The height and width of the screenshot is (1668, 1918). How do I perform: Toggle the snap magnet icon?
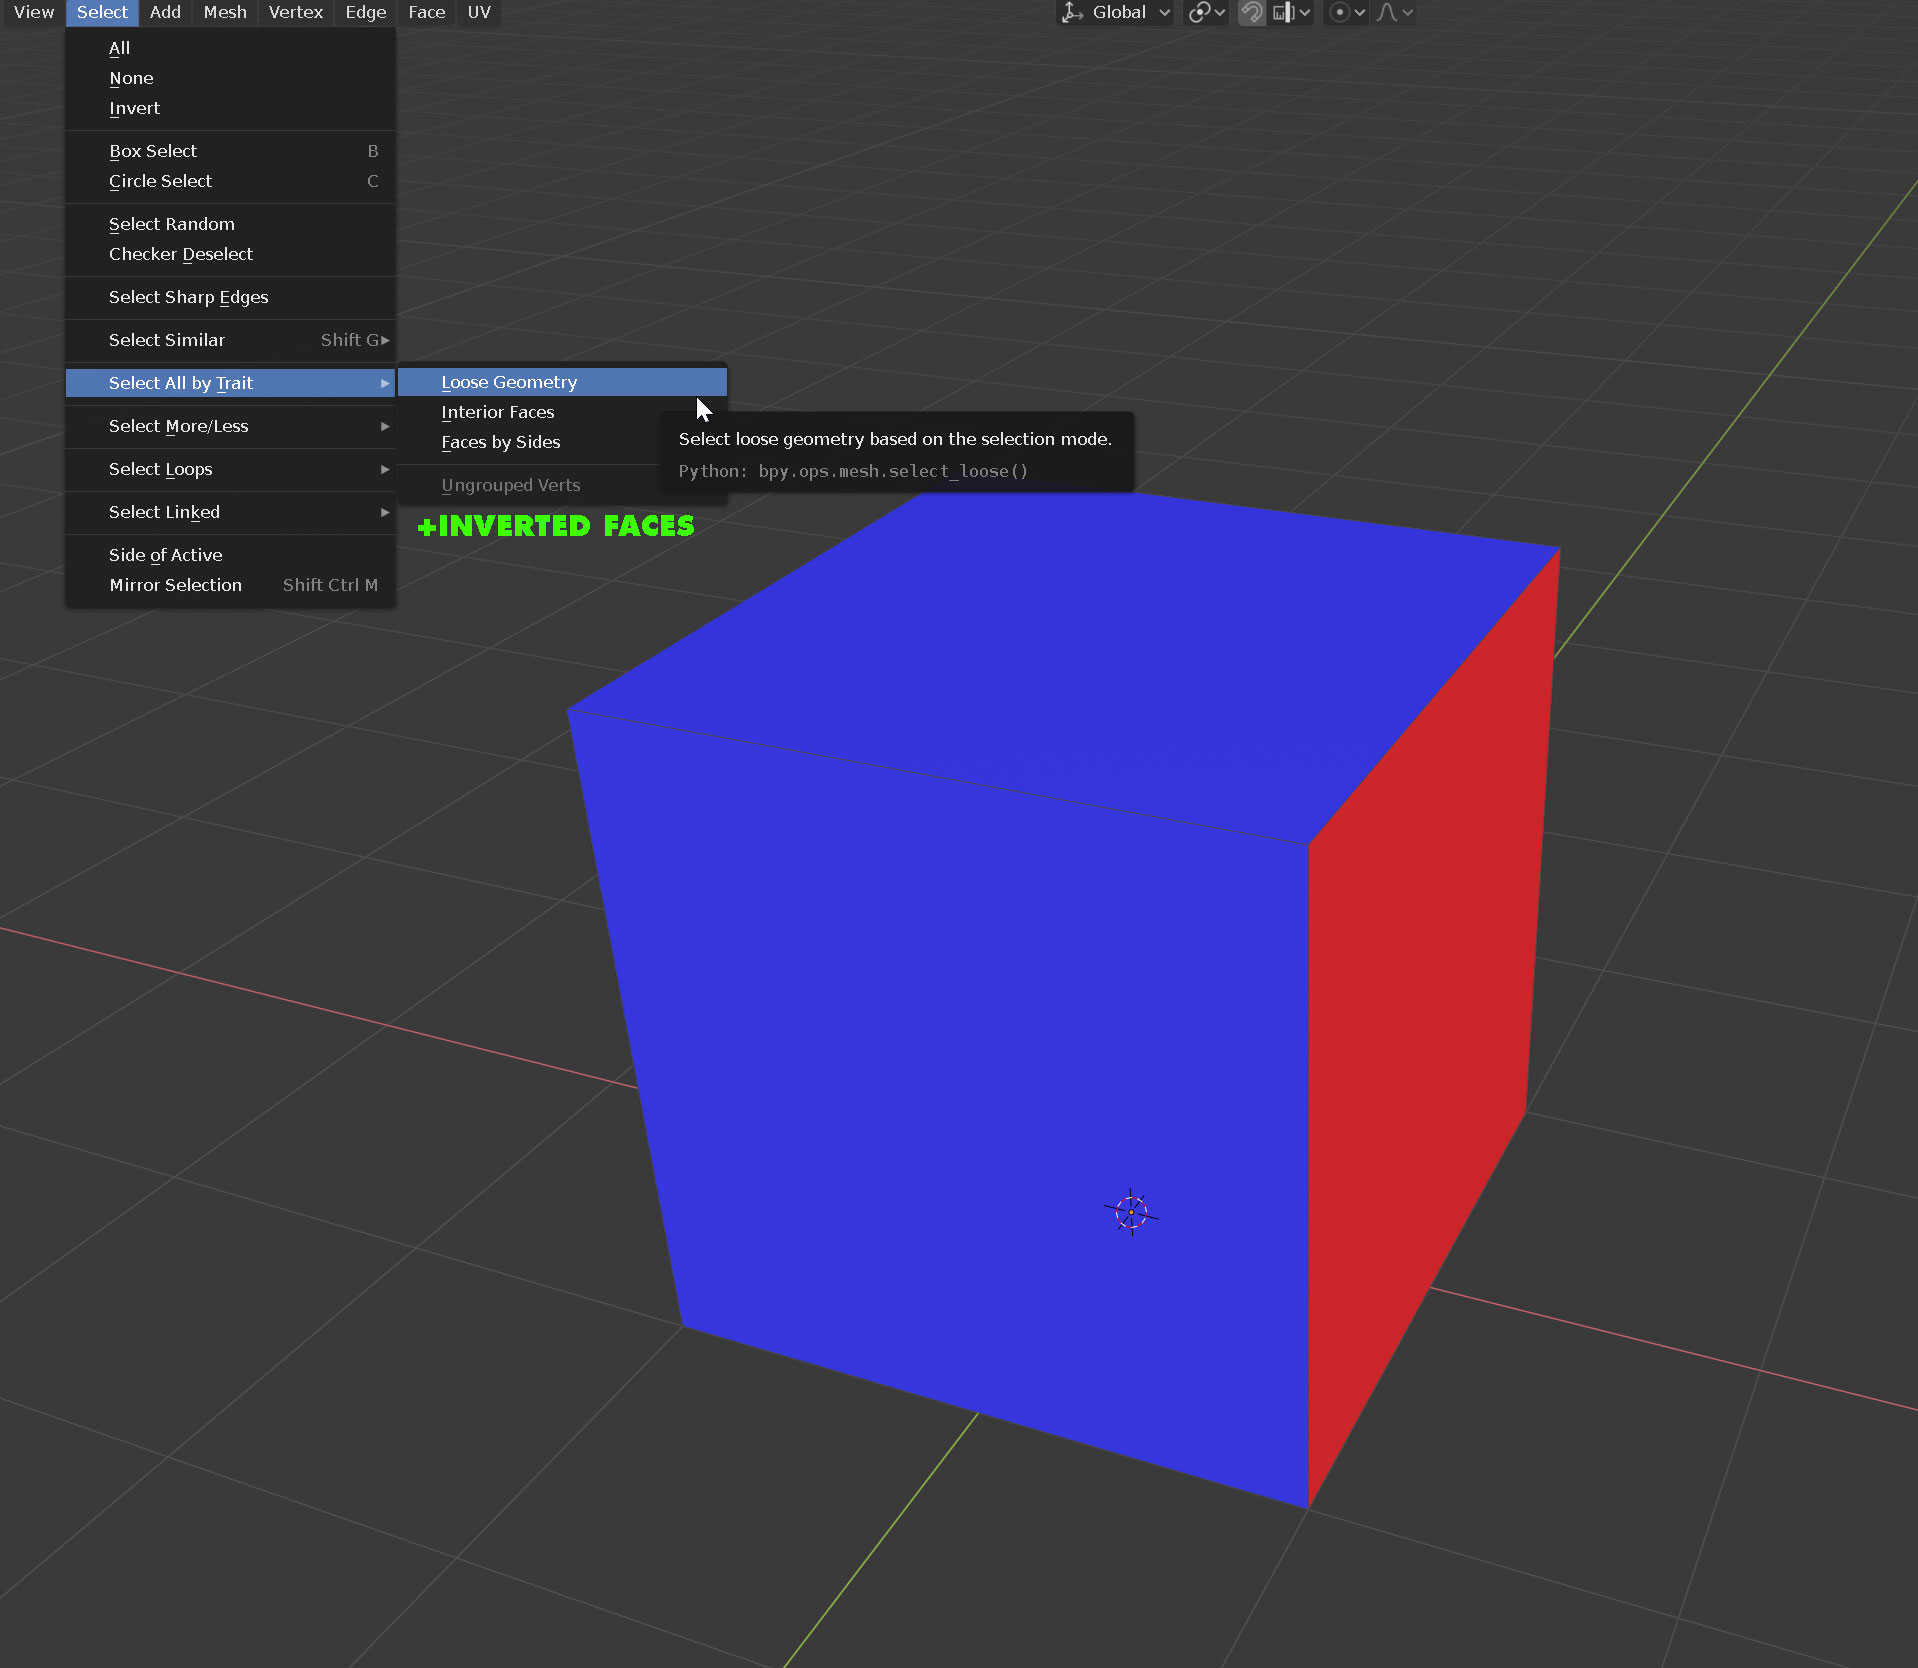[x=1251, y=12]
